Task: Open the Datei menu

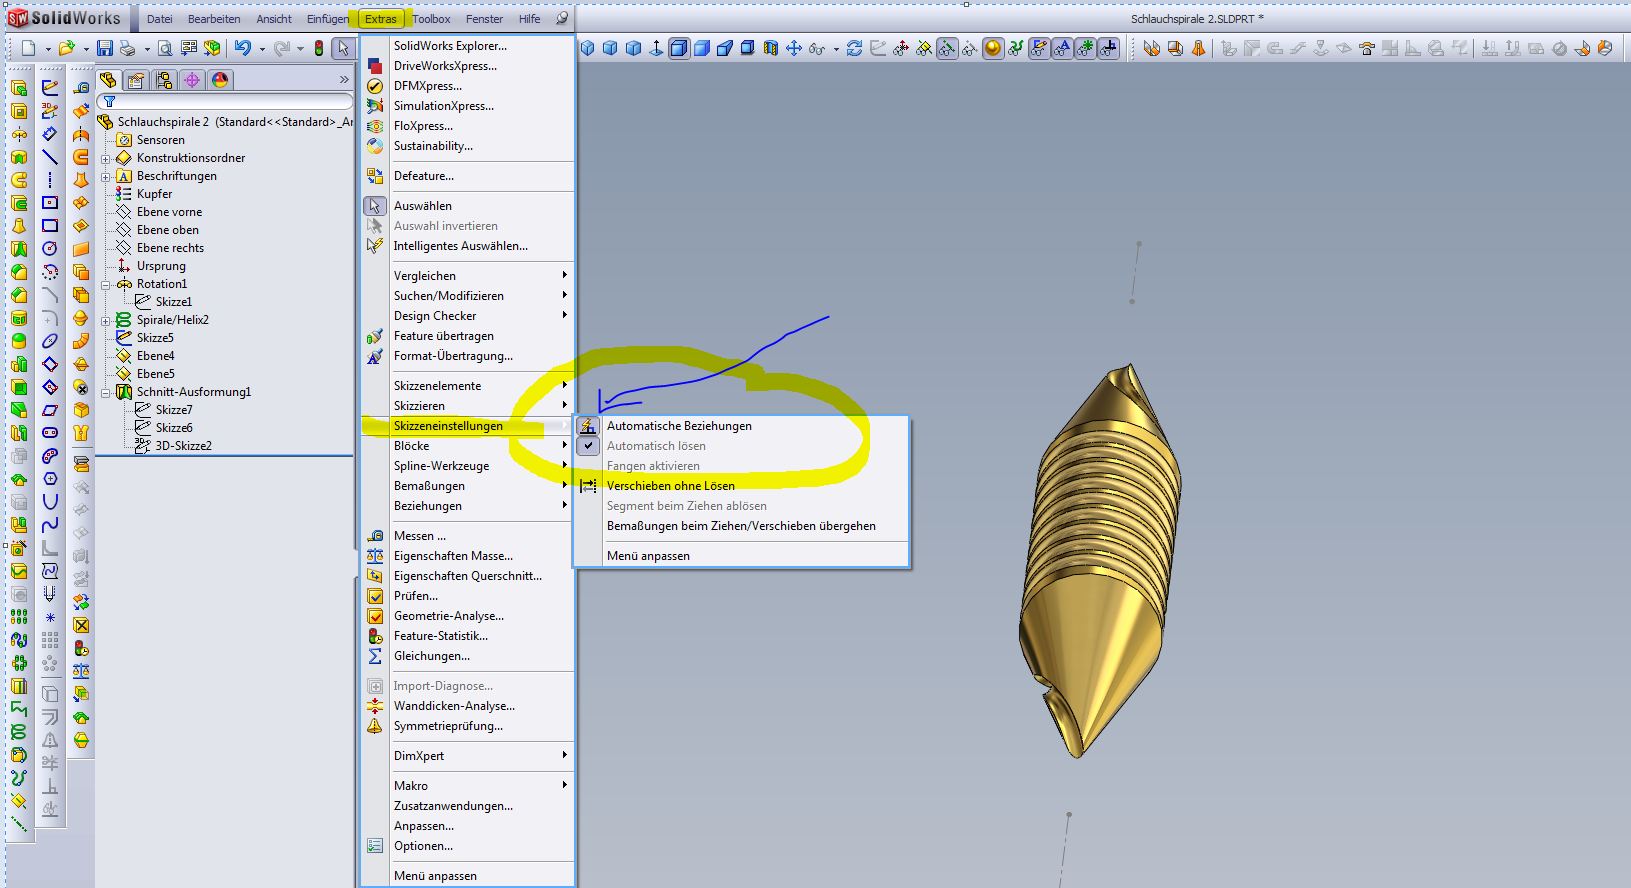Action: 160,19
